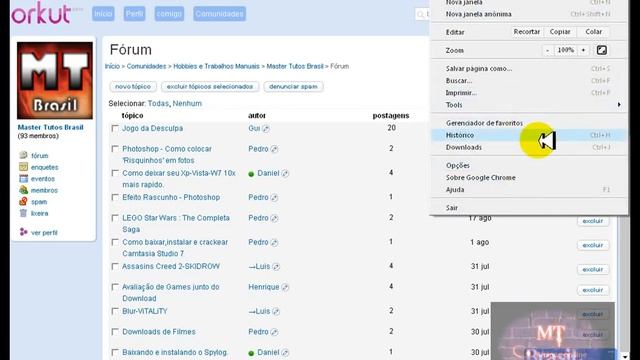Image resolution: width=640 pixels, height=360 pixels.
Task: Click Buscar in the Chrome menu
Action: pyautogui.click(x=529, y=81)
